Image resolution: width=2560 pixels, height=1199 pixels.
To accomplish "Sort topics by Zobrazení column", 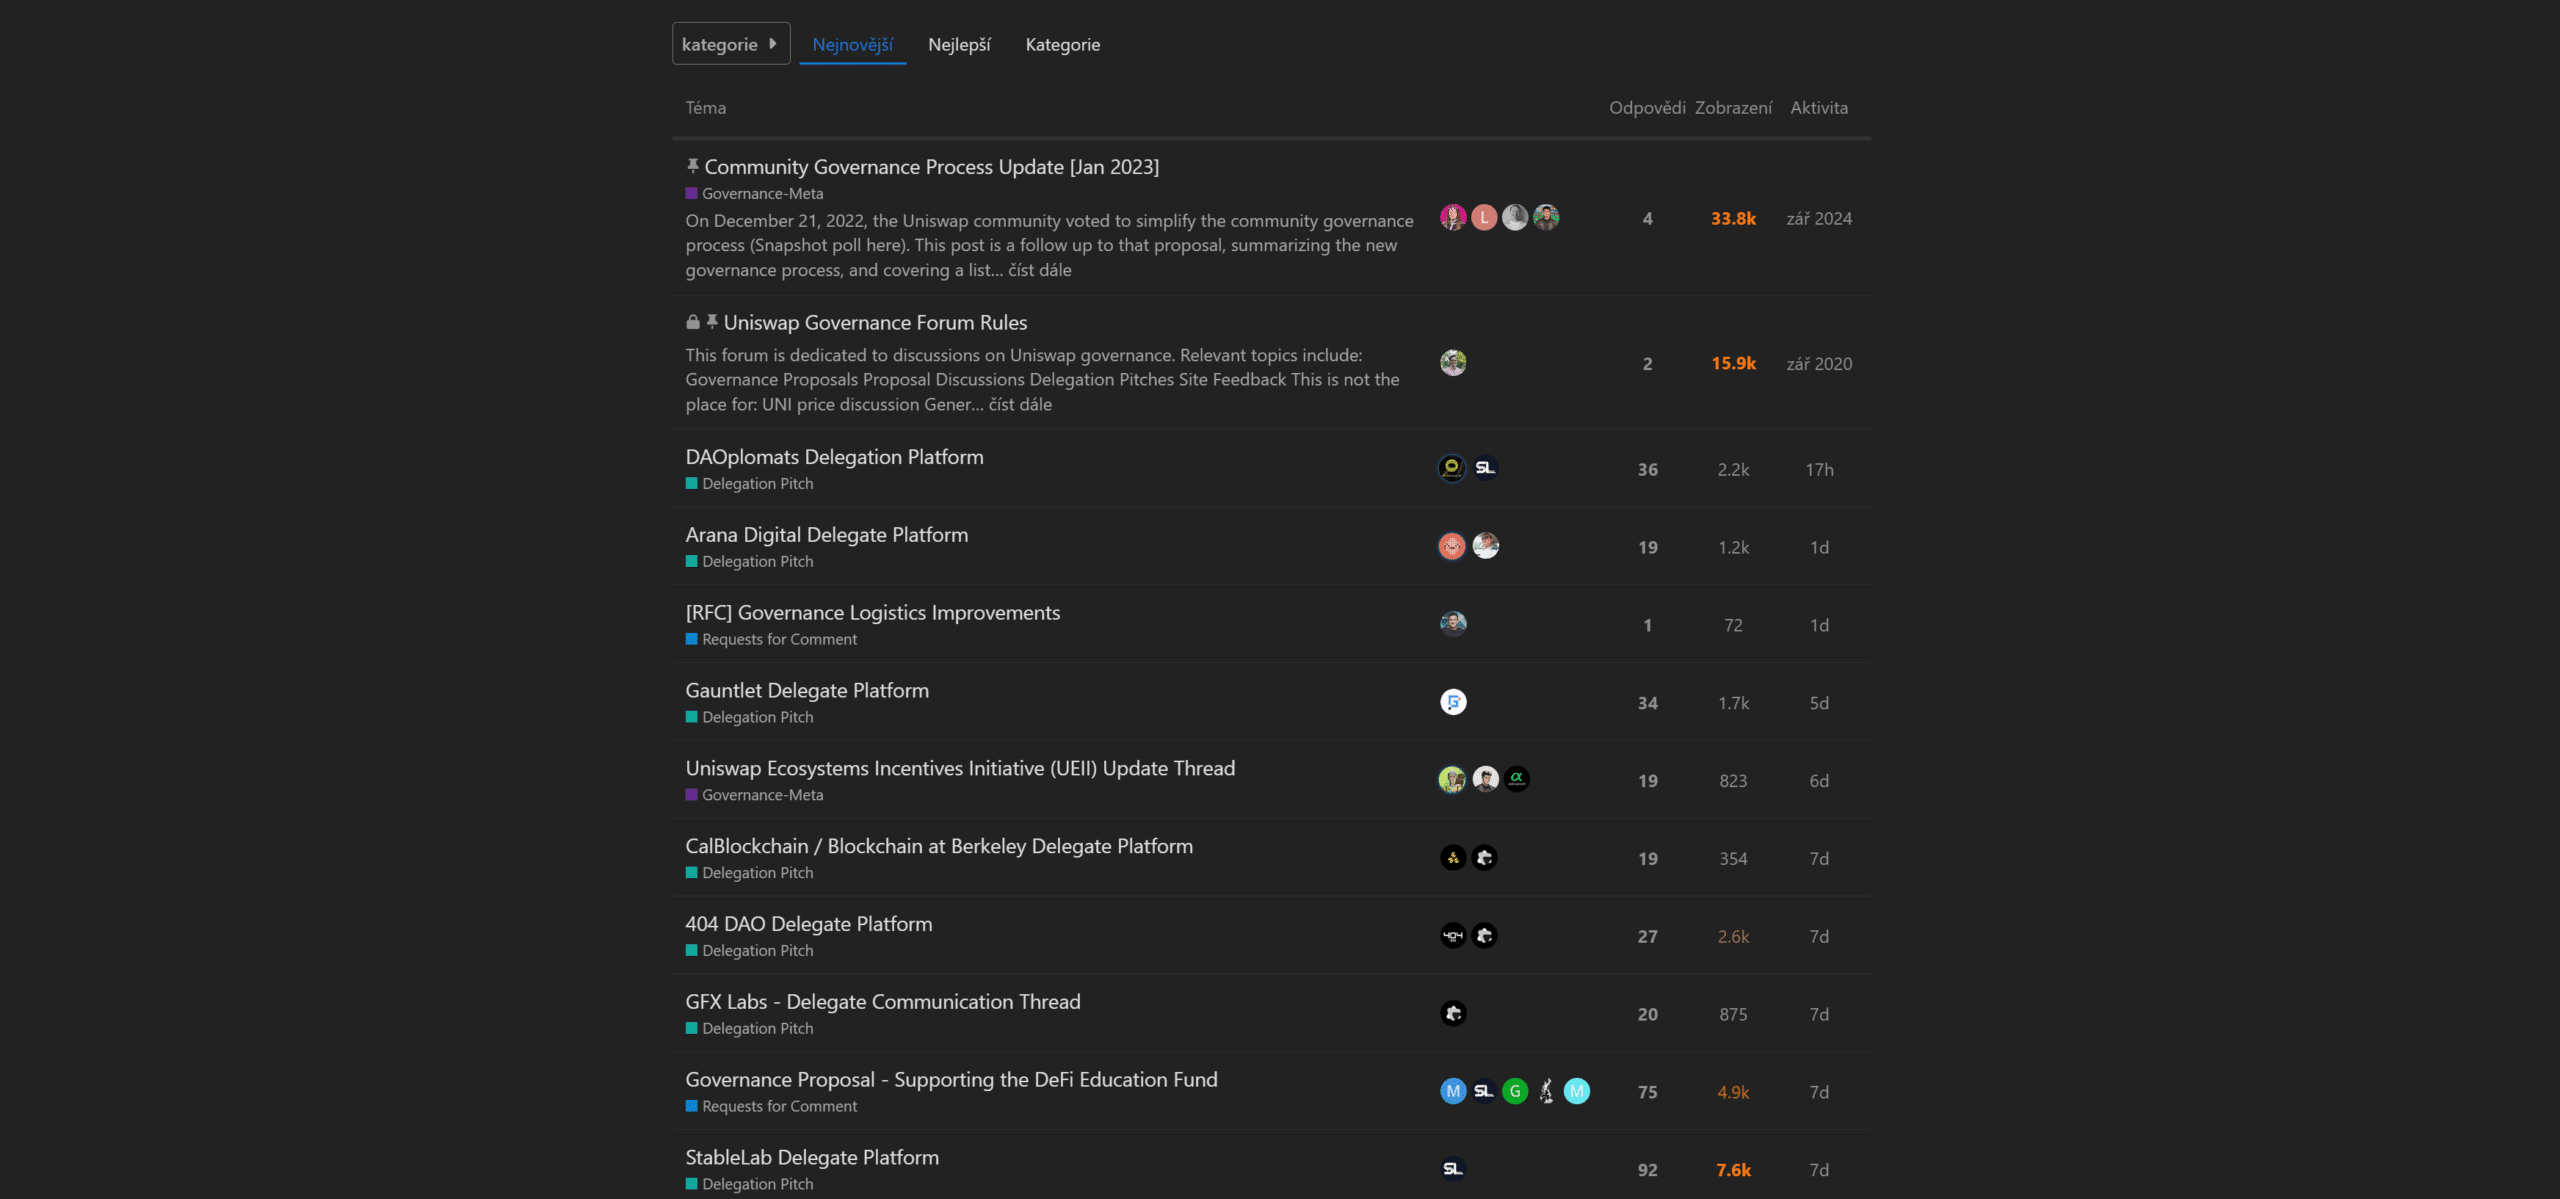I will [1733, 108].
